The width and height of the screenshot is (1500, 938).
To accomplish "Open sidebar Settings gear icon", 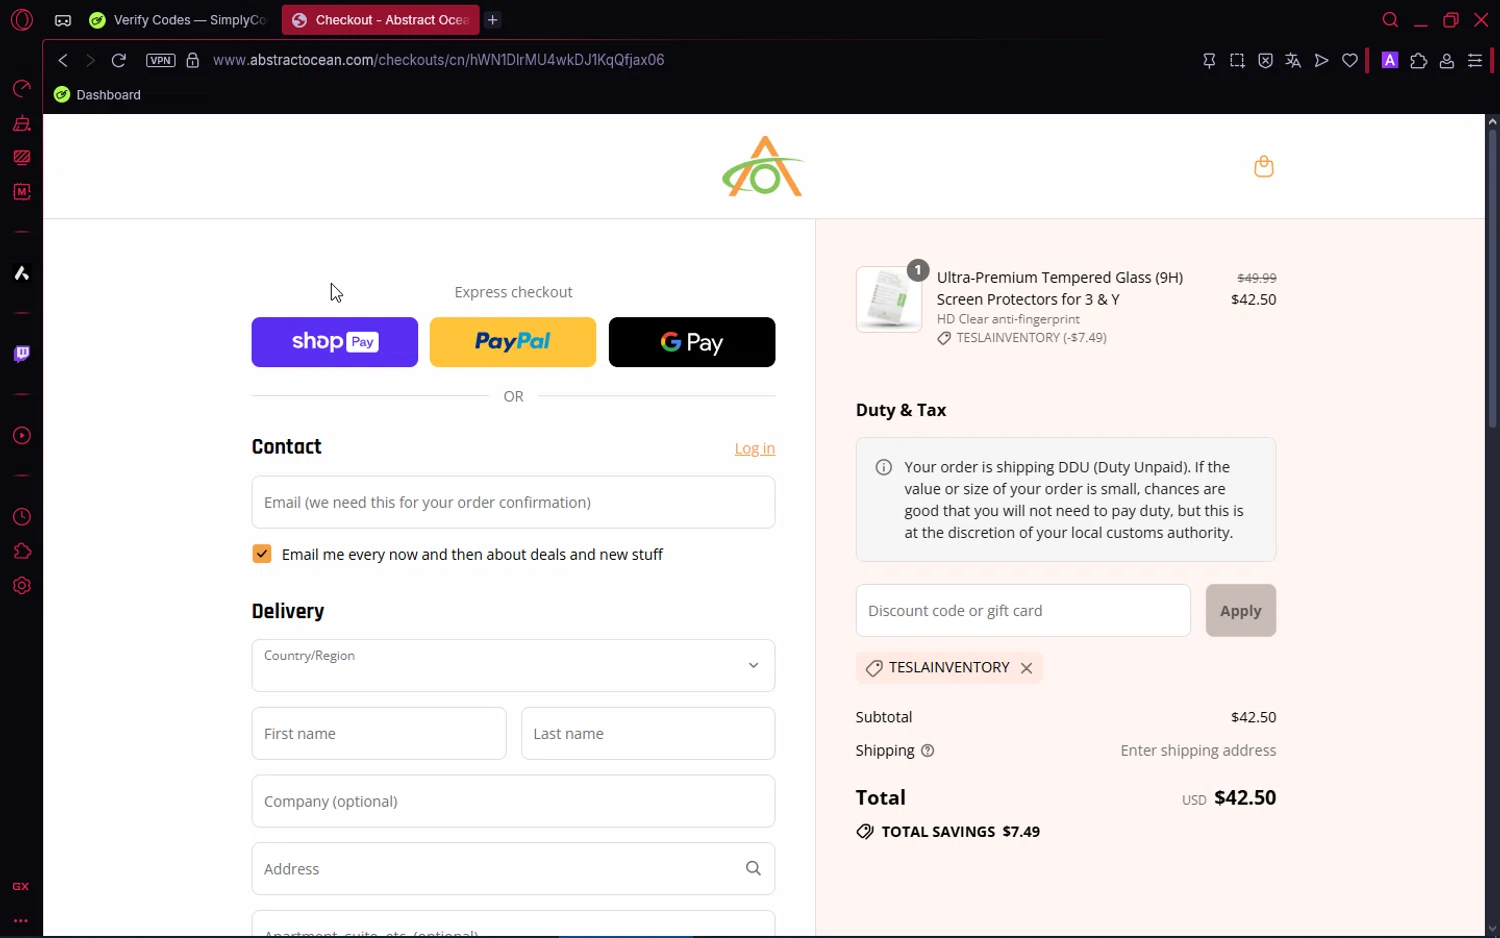I will tap(21, 586).
